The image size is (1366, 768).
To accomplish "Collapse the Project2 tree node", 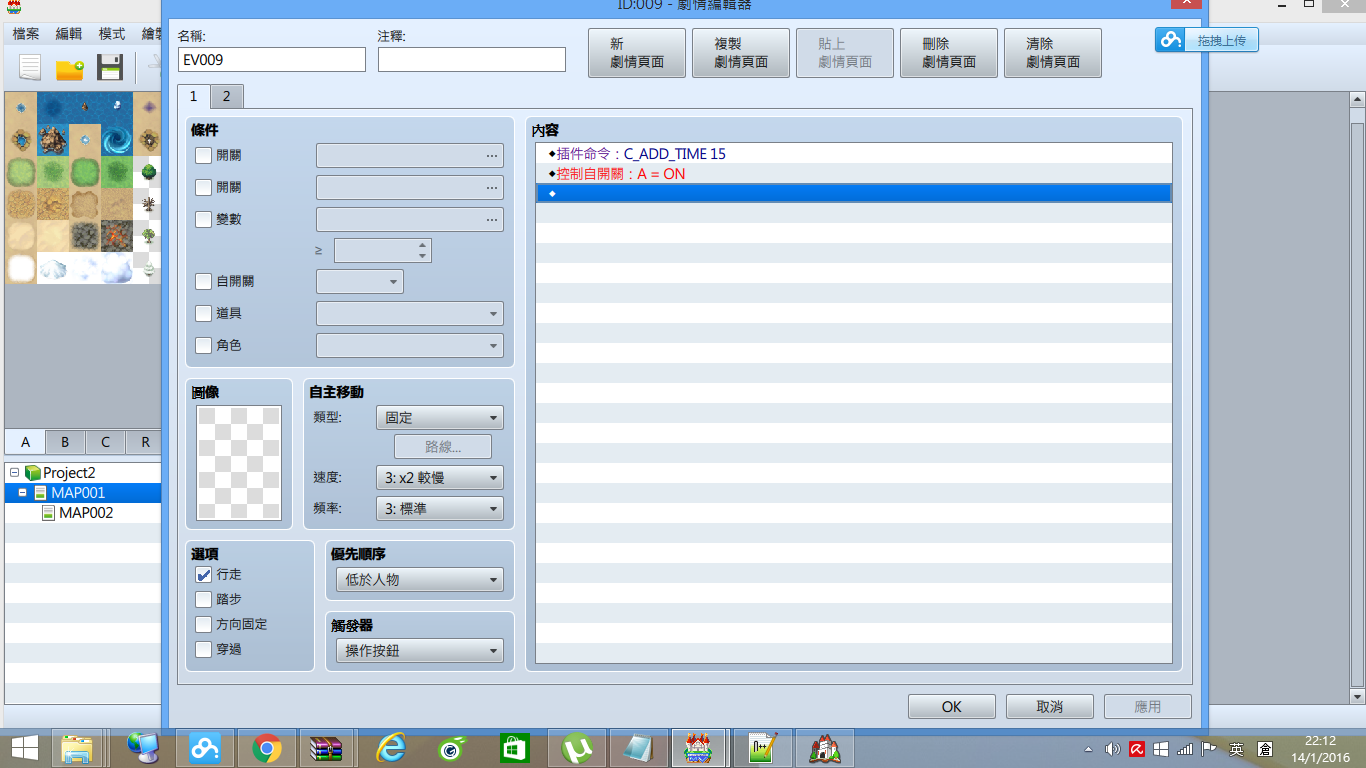I will tap(14, 473).
